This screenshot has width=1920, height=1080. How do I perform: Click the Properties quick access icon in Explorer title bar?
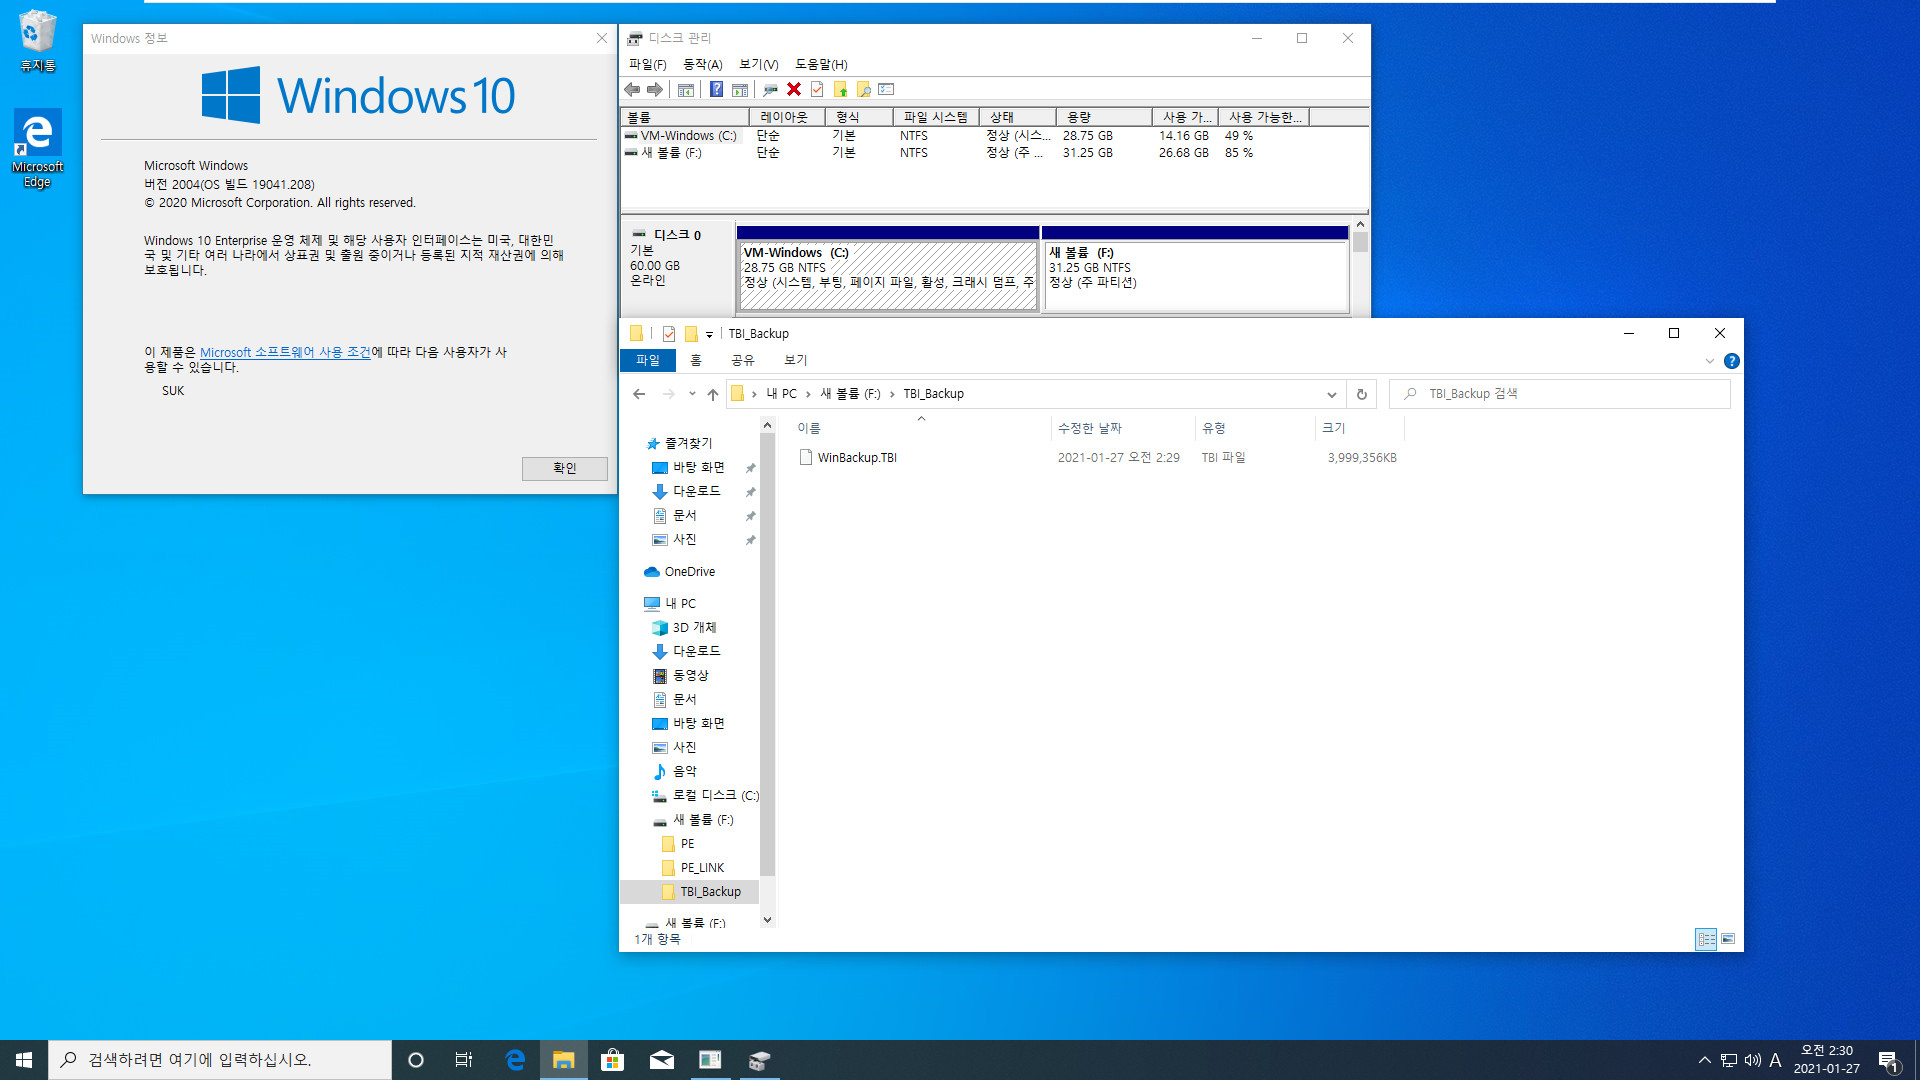(x=669, y=334)
